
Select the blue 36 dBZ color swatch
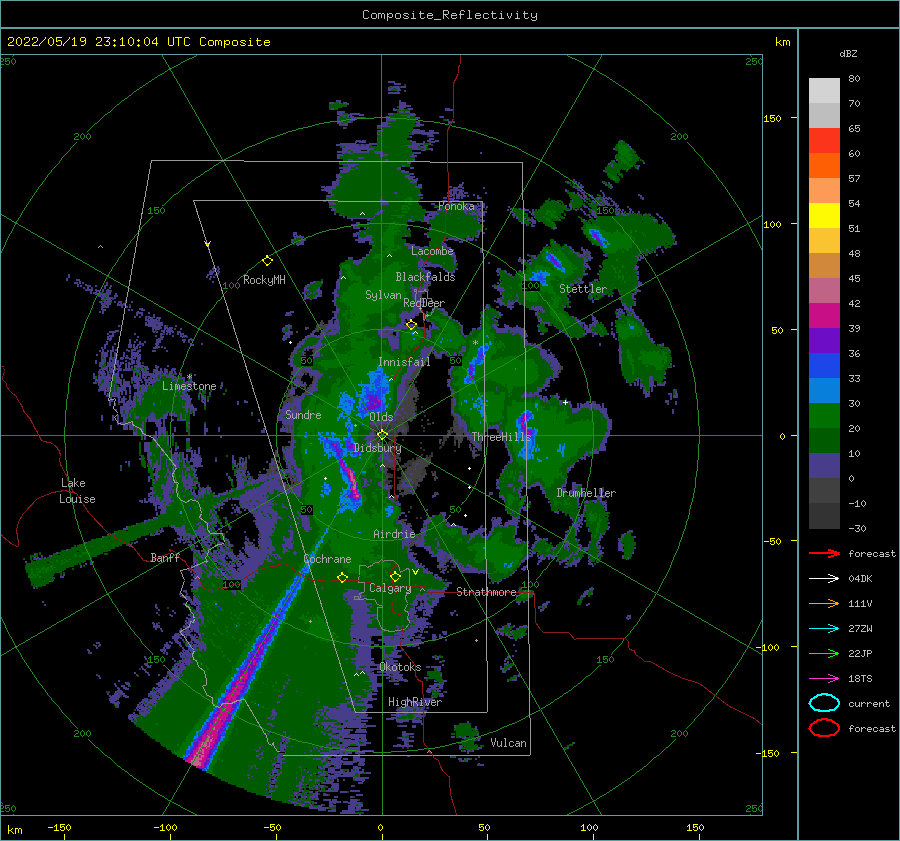point(824,365)
